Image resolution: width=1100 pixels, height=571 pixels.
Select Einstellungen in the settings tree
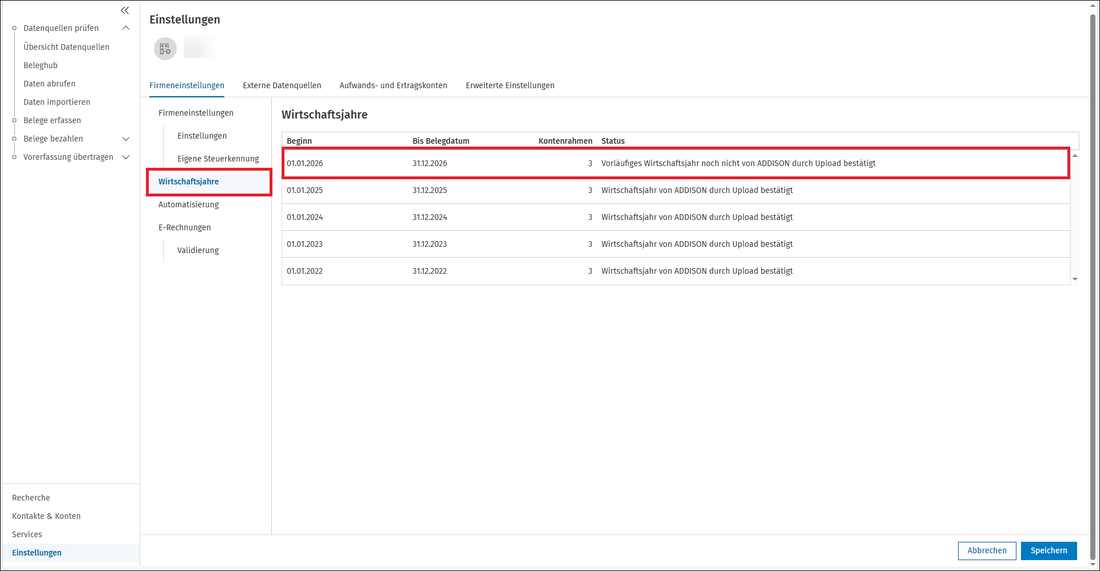pos(202,136)
